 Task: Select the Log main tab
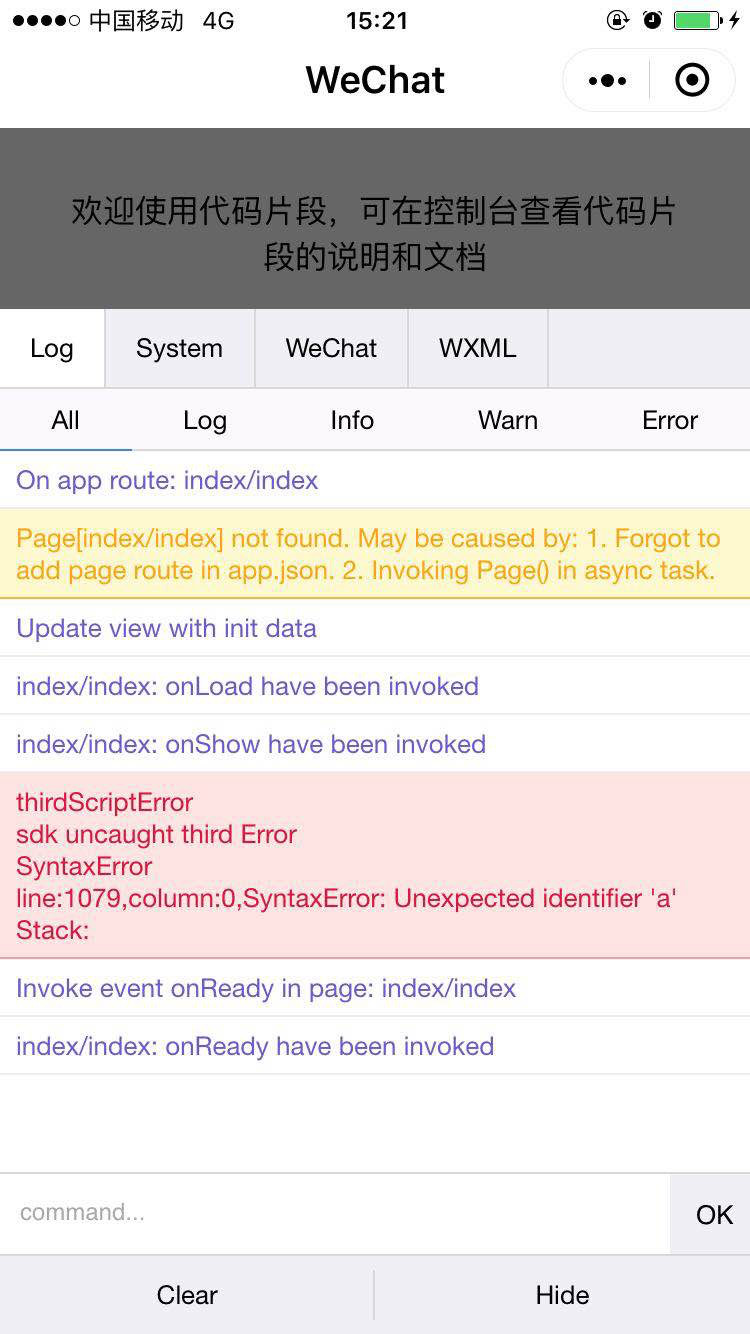tap(52, 348)
